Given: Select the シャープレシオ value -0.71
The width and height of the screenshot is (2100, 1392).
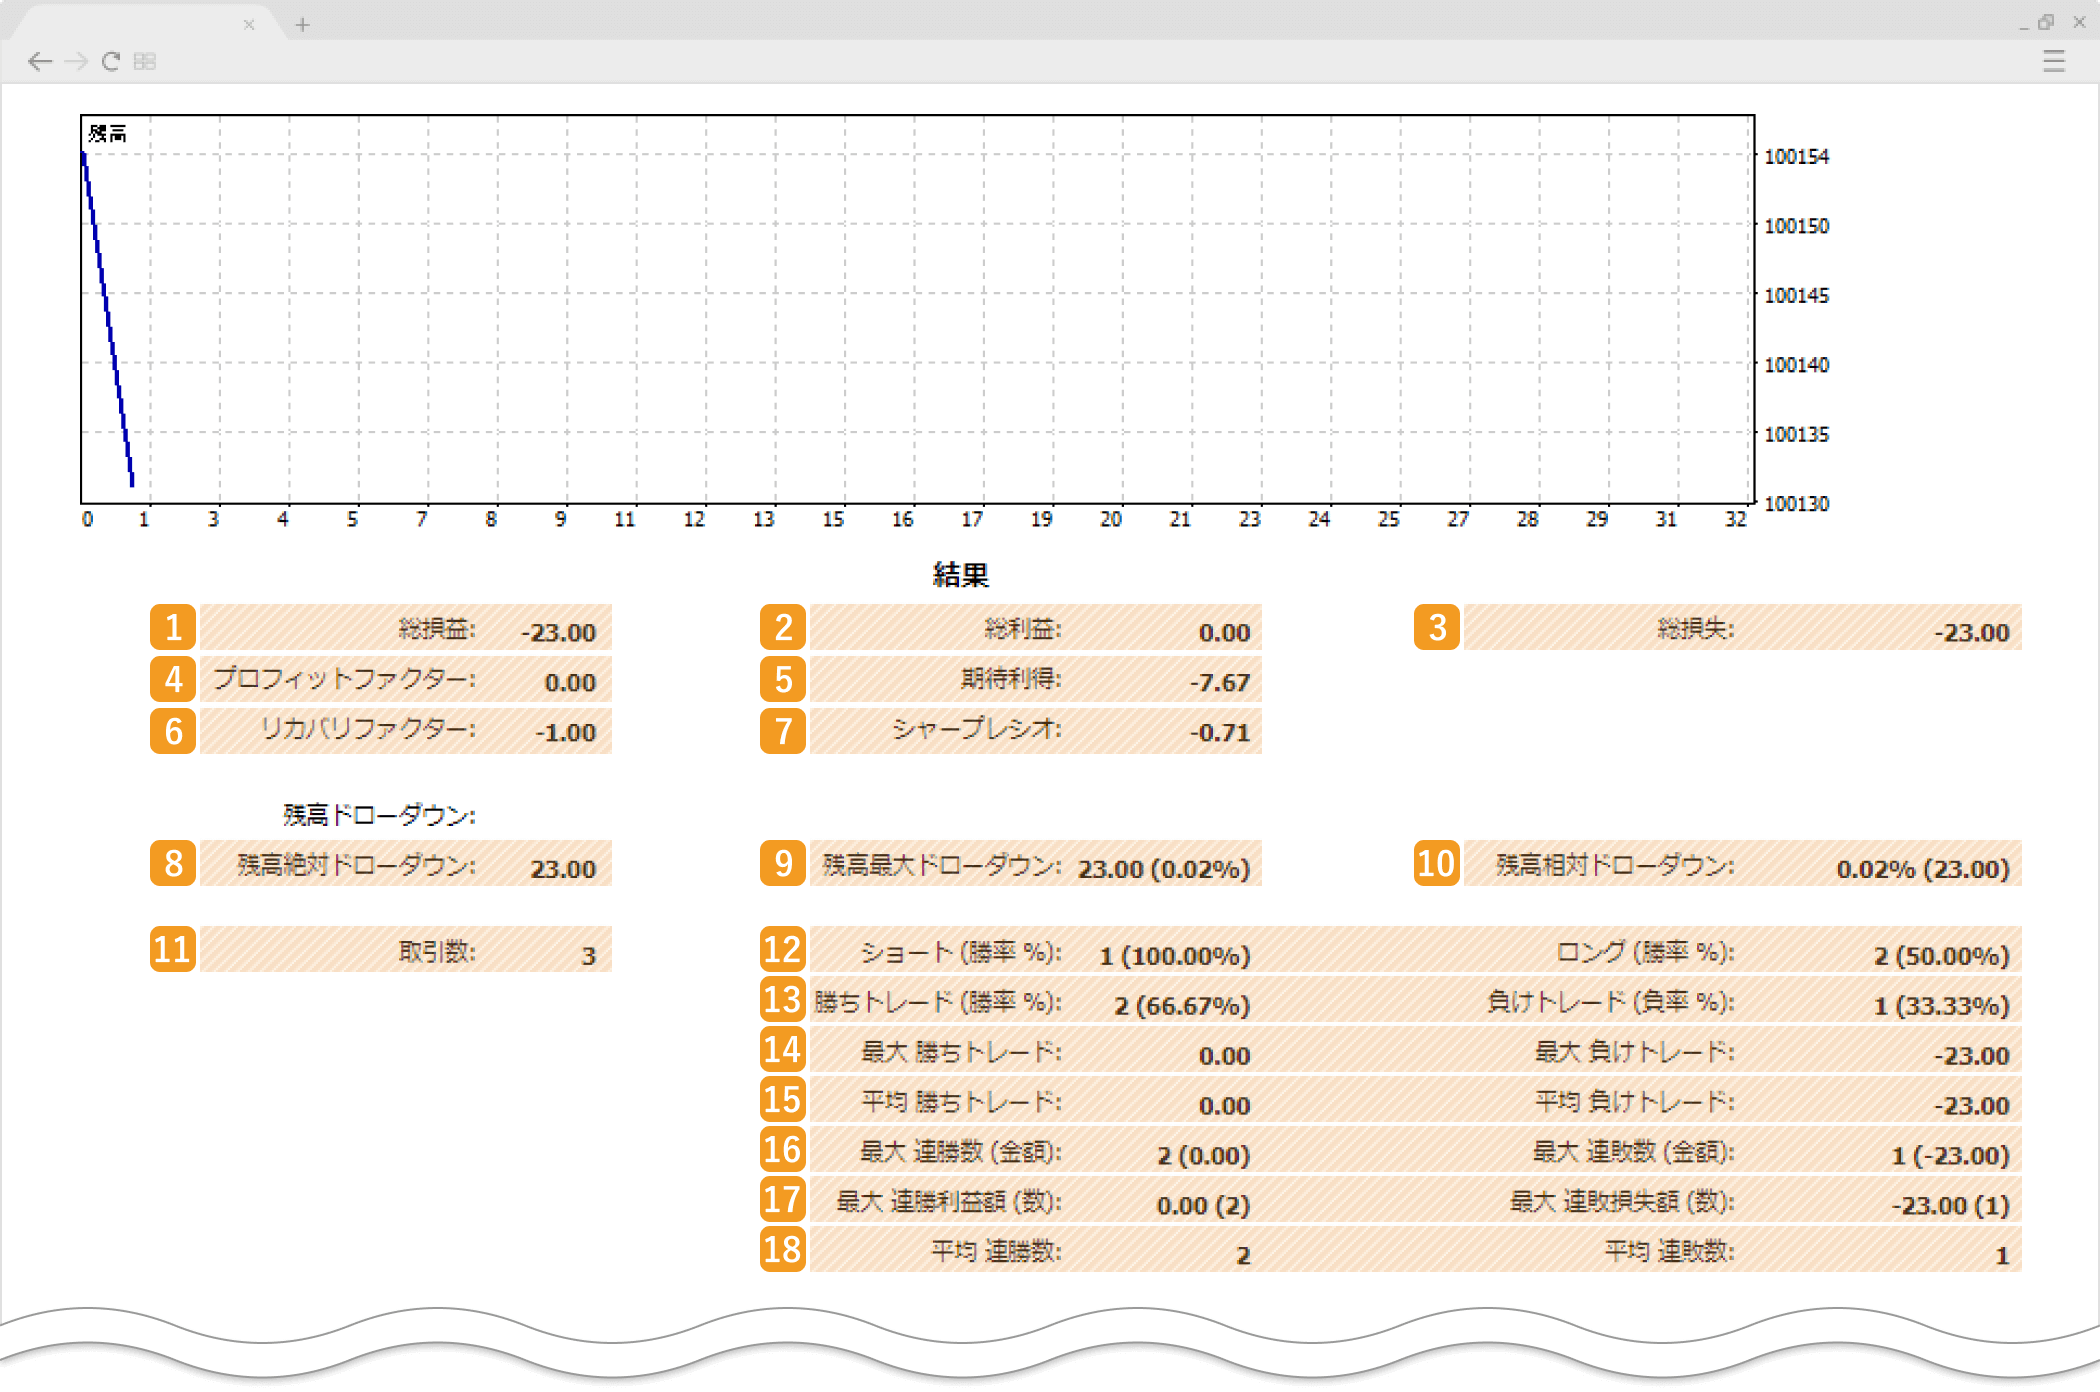Looking at the screenshot, I should 1220,733.
